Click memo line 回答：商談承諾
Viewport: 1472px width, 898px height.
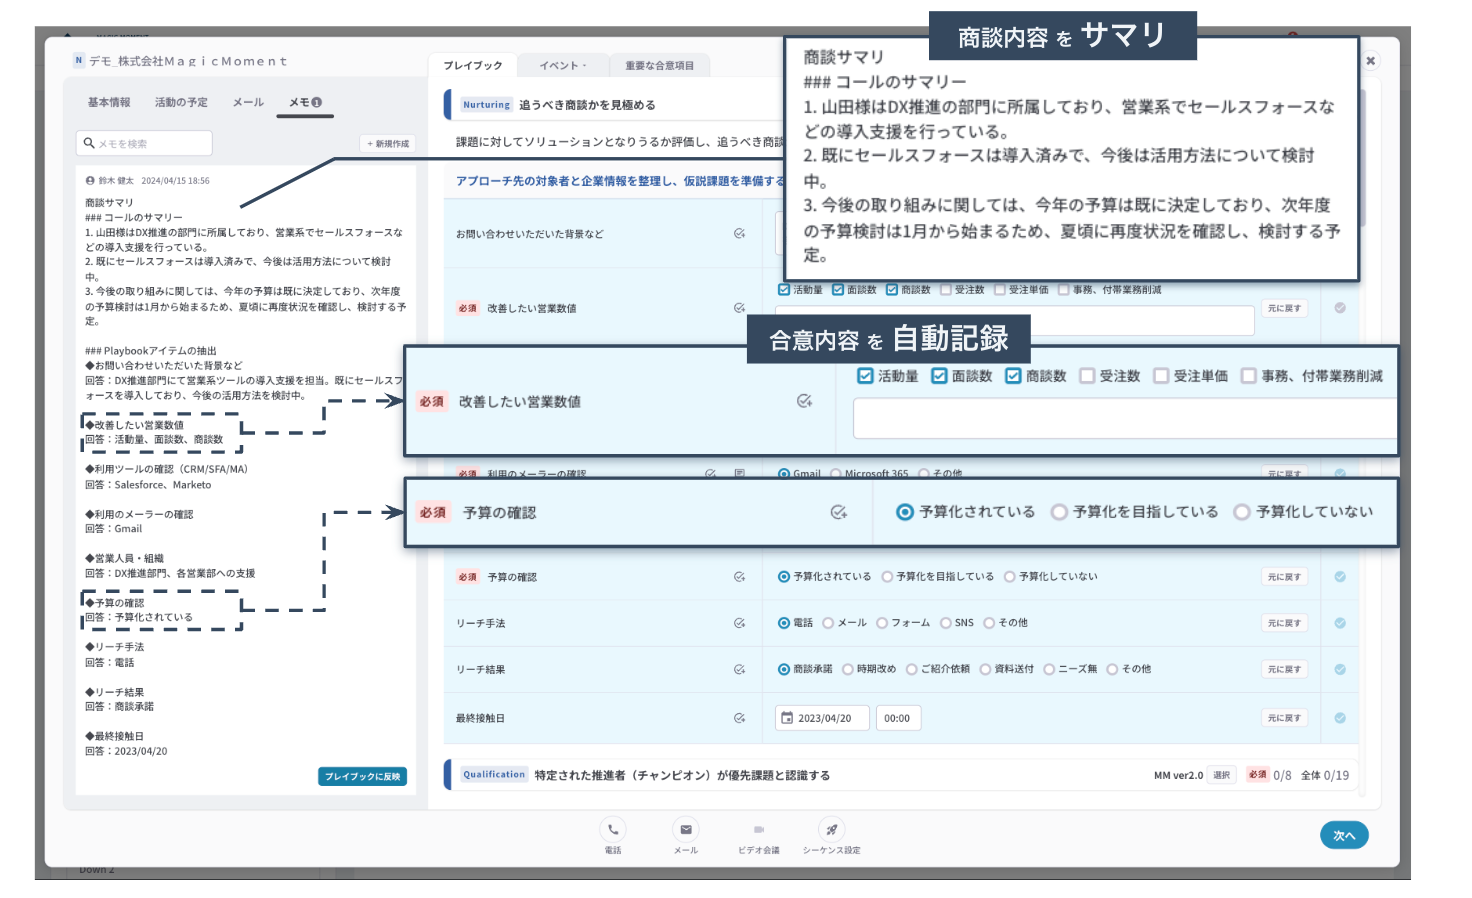[119, 706]
